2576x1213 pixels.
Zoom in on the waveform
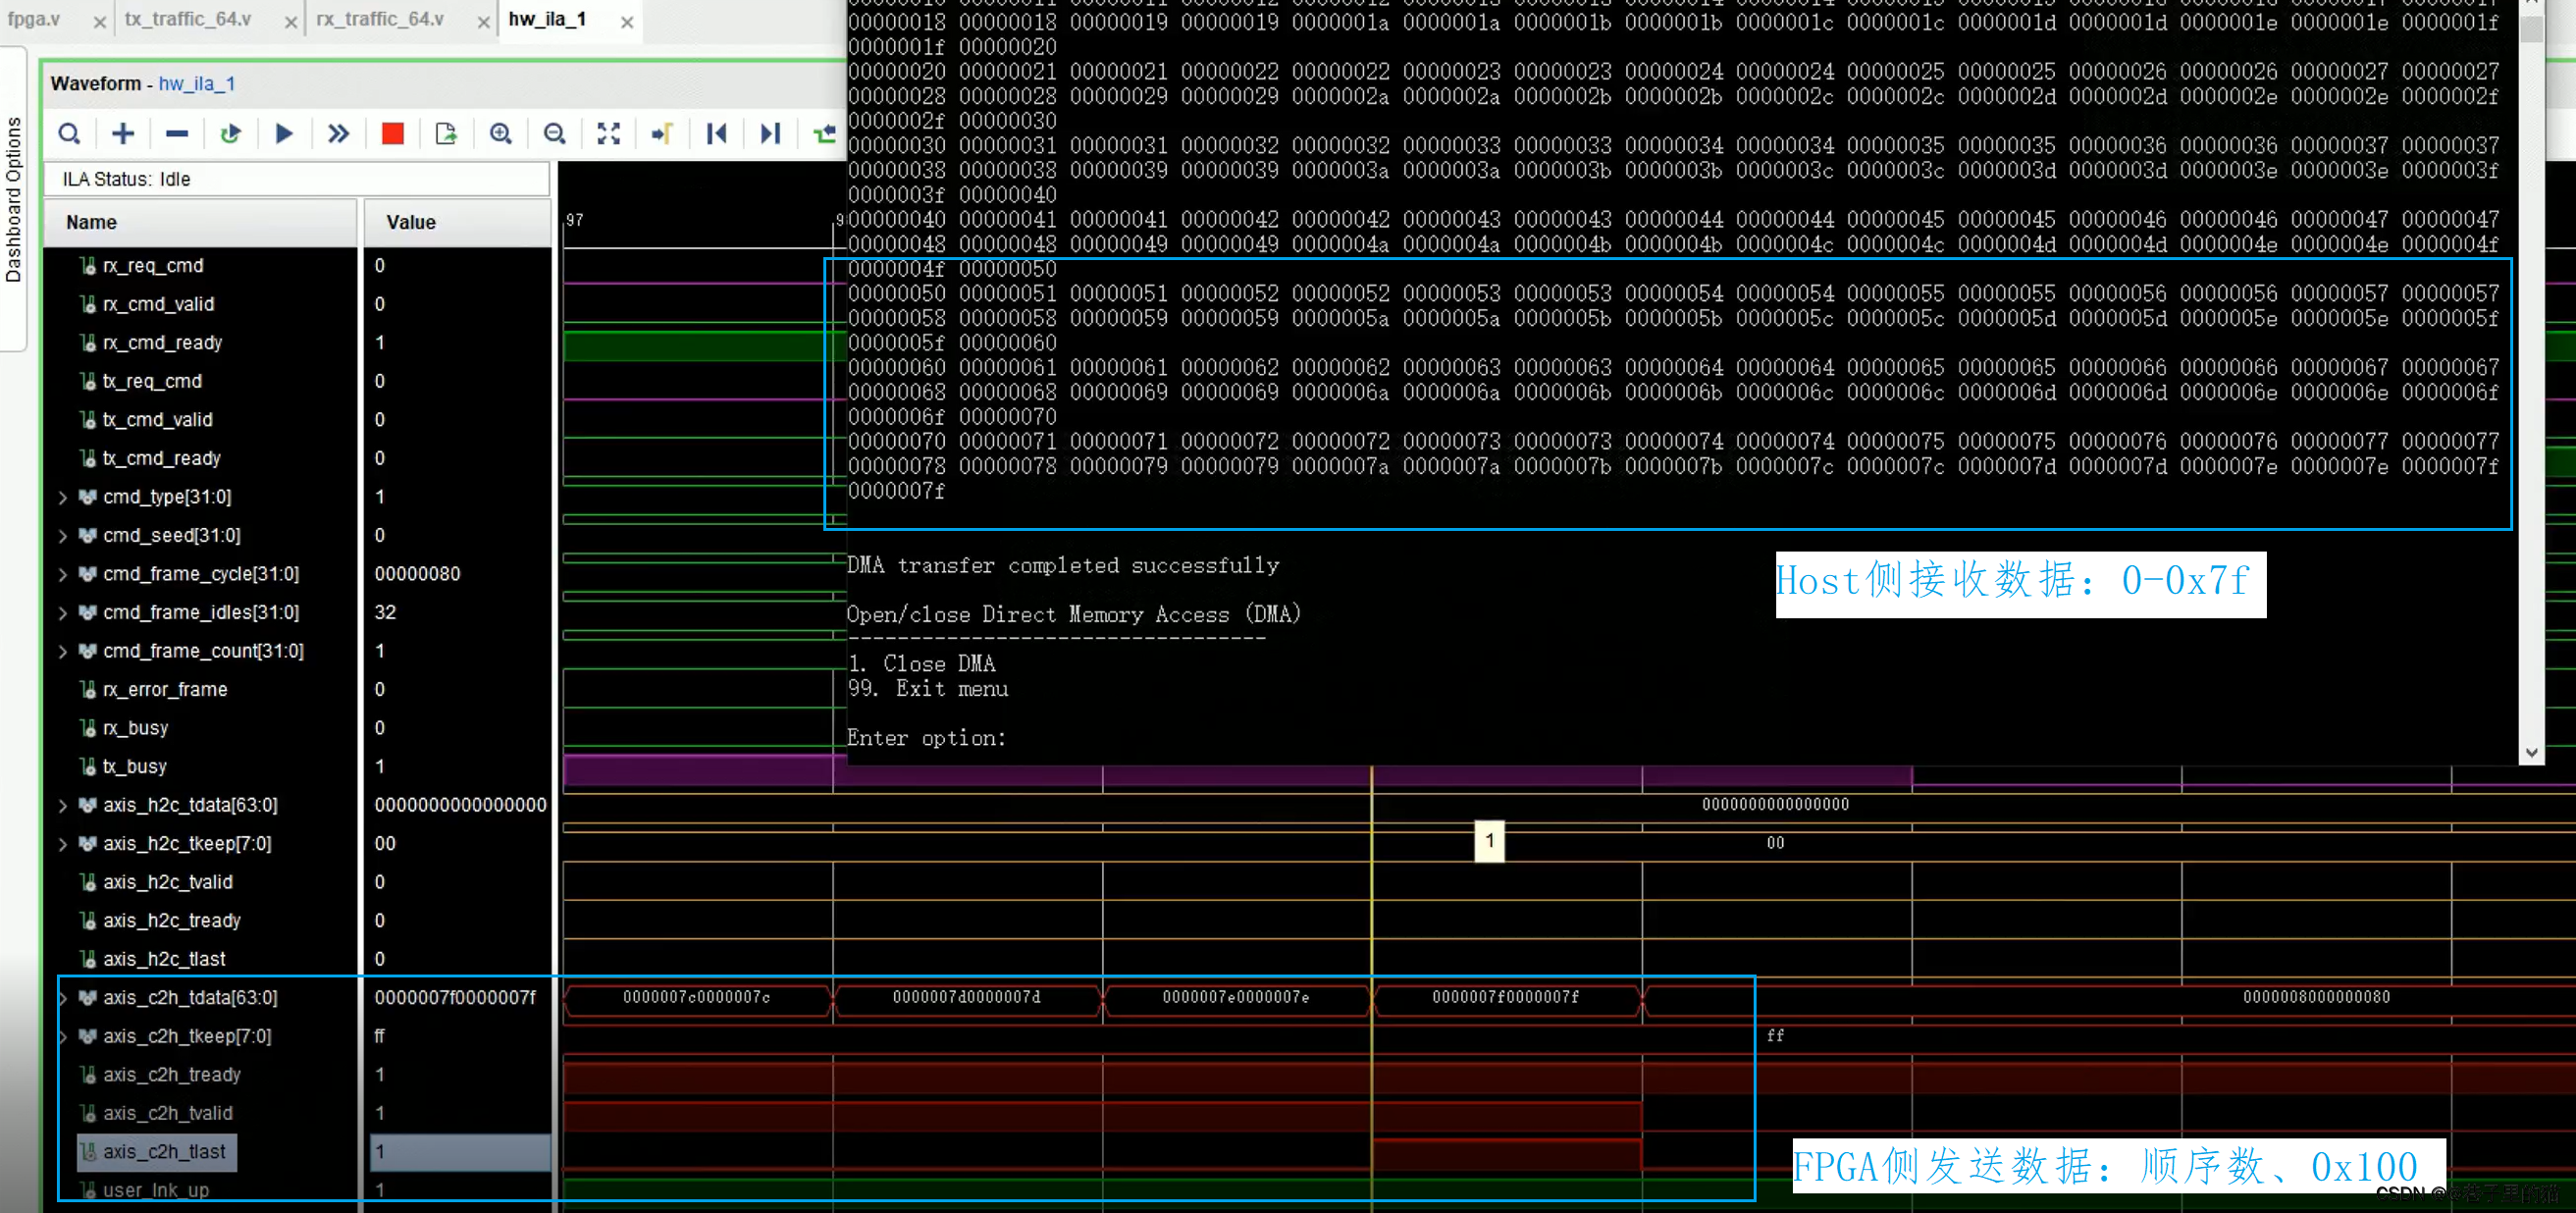tap(501, 133)
